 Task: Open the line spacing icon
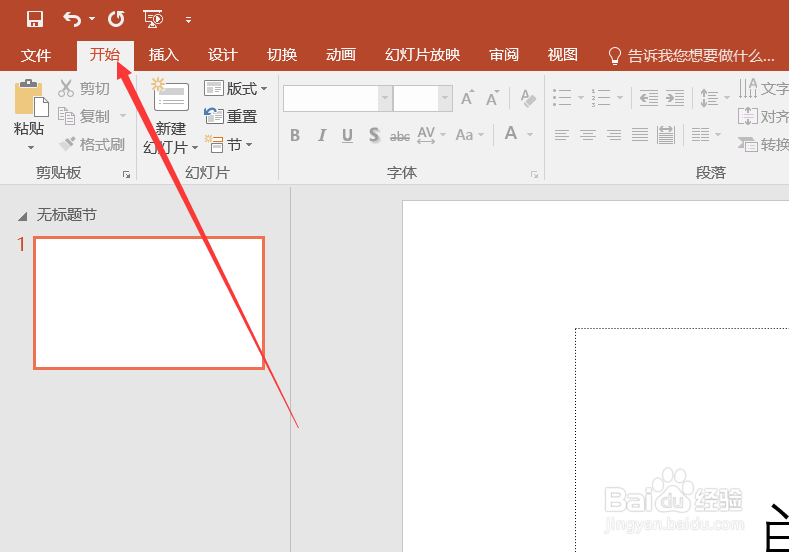(709, 98)
